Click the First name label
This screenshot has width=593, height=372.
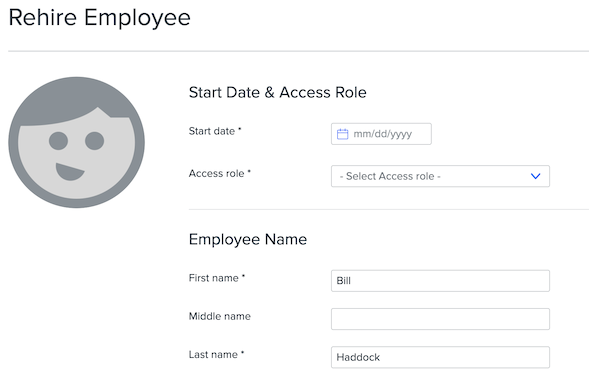click(x=217, y=278)
